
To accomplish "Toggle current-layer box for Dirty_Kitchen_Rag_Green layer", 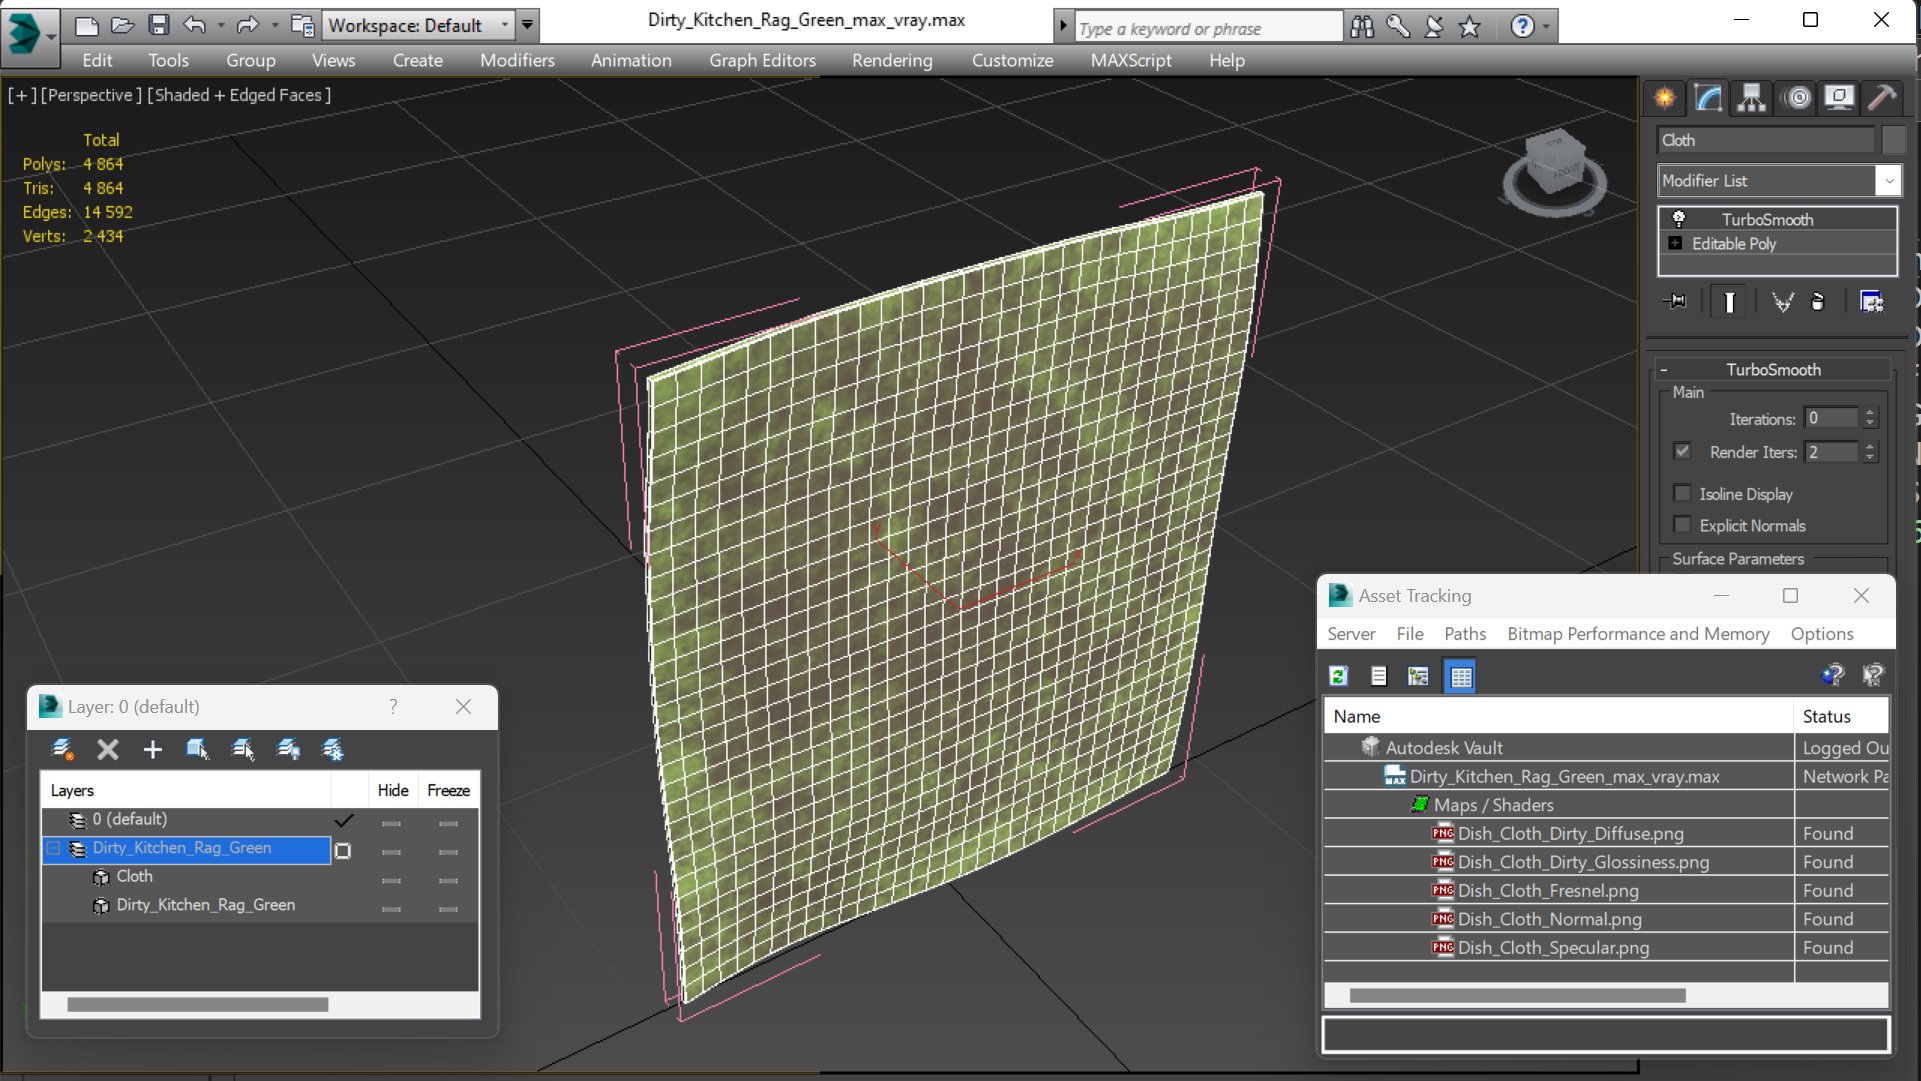I will tap(343, 850).
